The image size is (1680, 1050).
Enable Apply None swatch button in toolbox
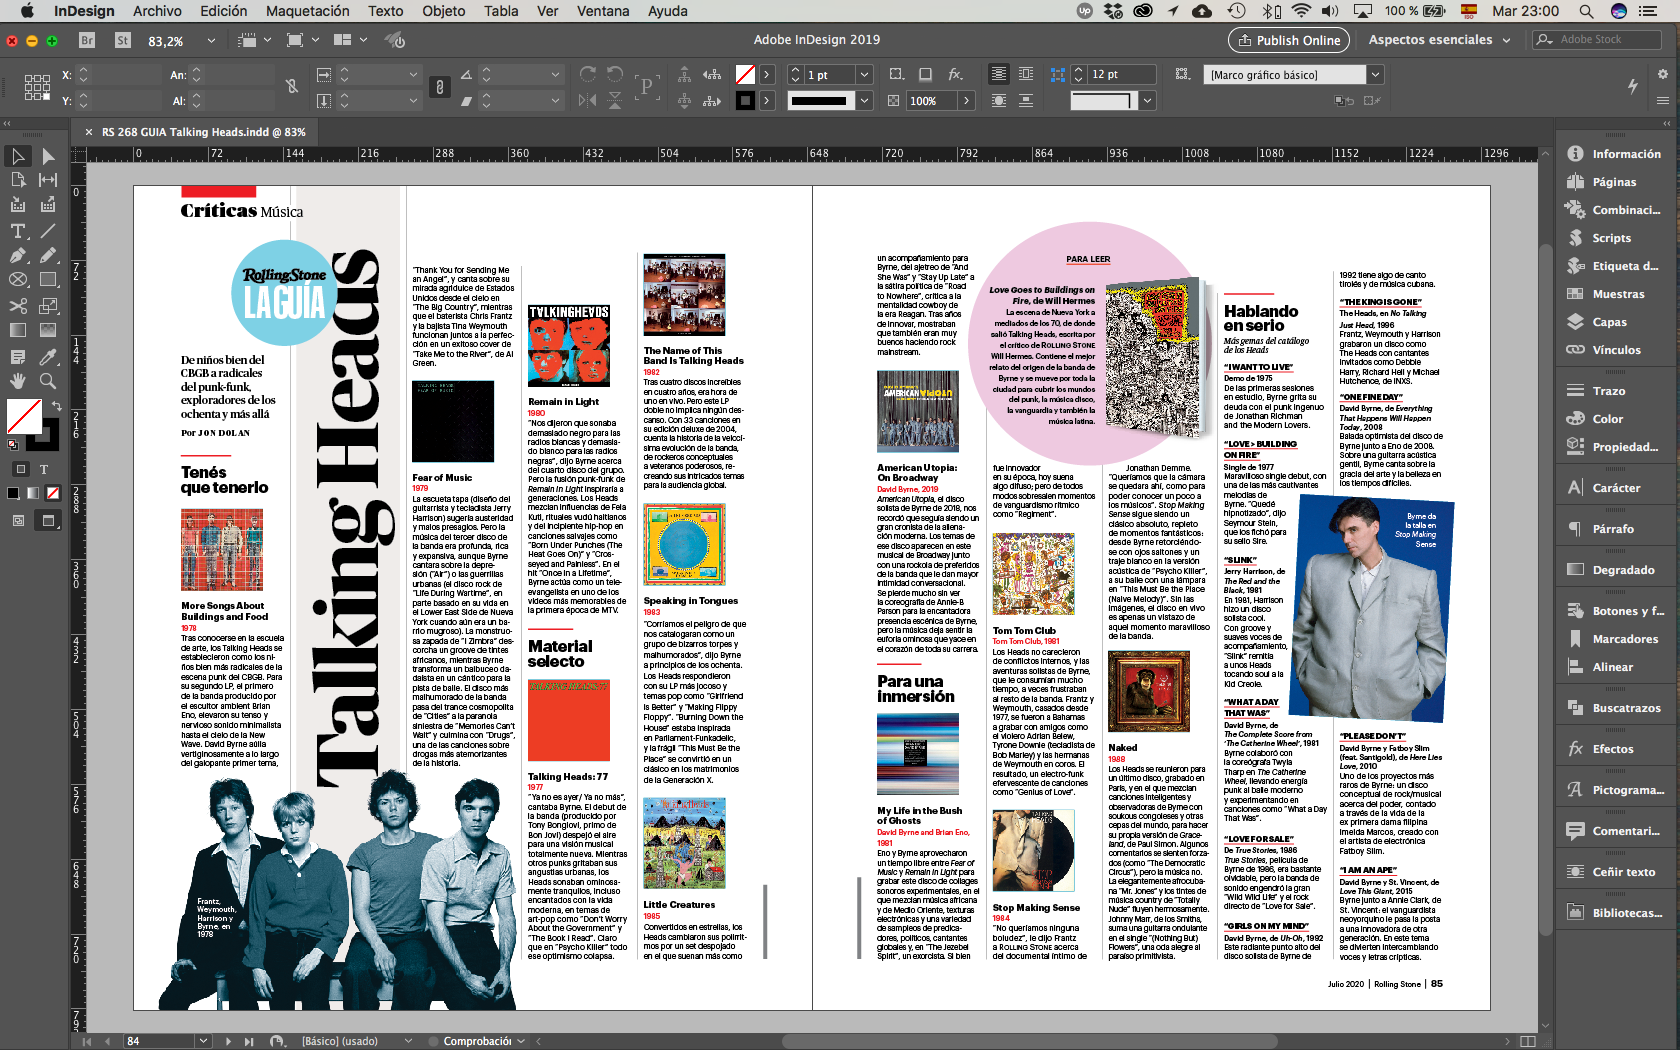(53, 493)
